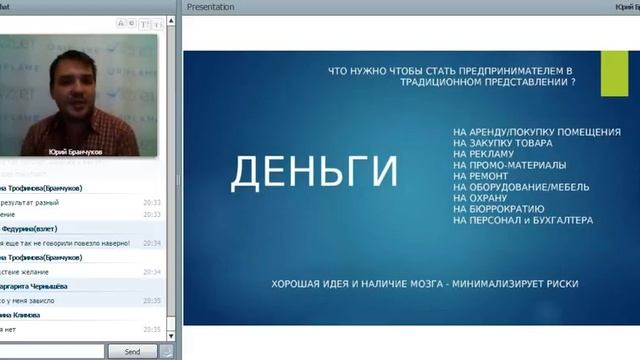Screen dimensions: 640x360
Task: Click the slide line 'НА ПЕРСОНАЛ и БУХГАЛТЕРА'
Action: point(523,220)
